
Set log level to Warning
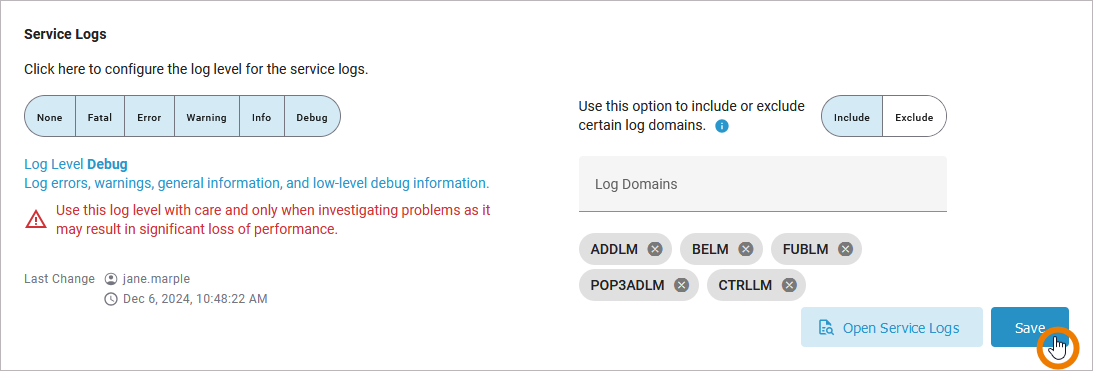206,116
